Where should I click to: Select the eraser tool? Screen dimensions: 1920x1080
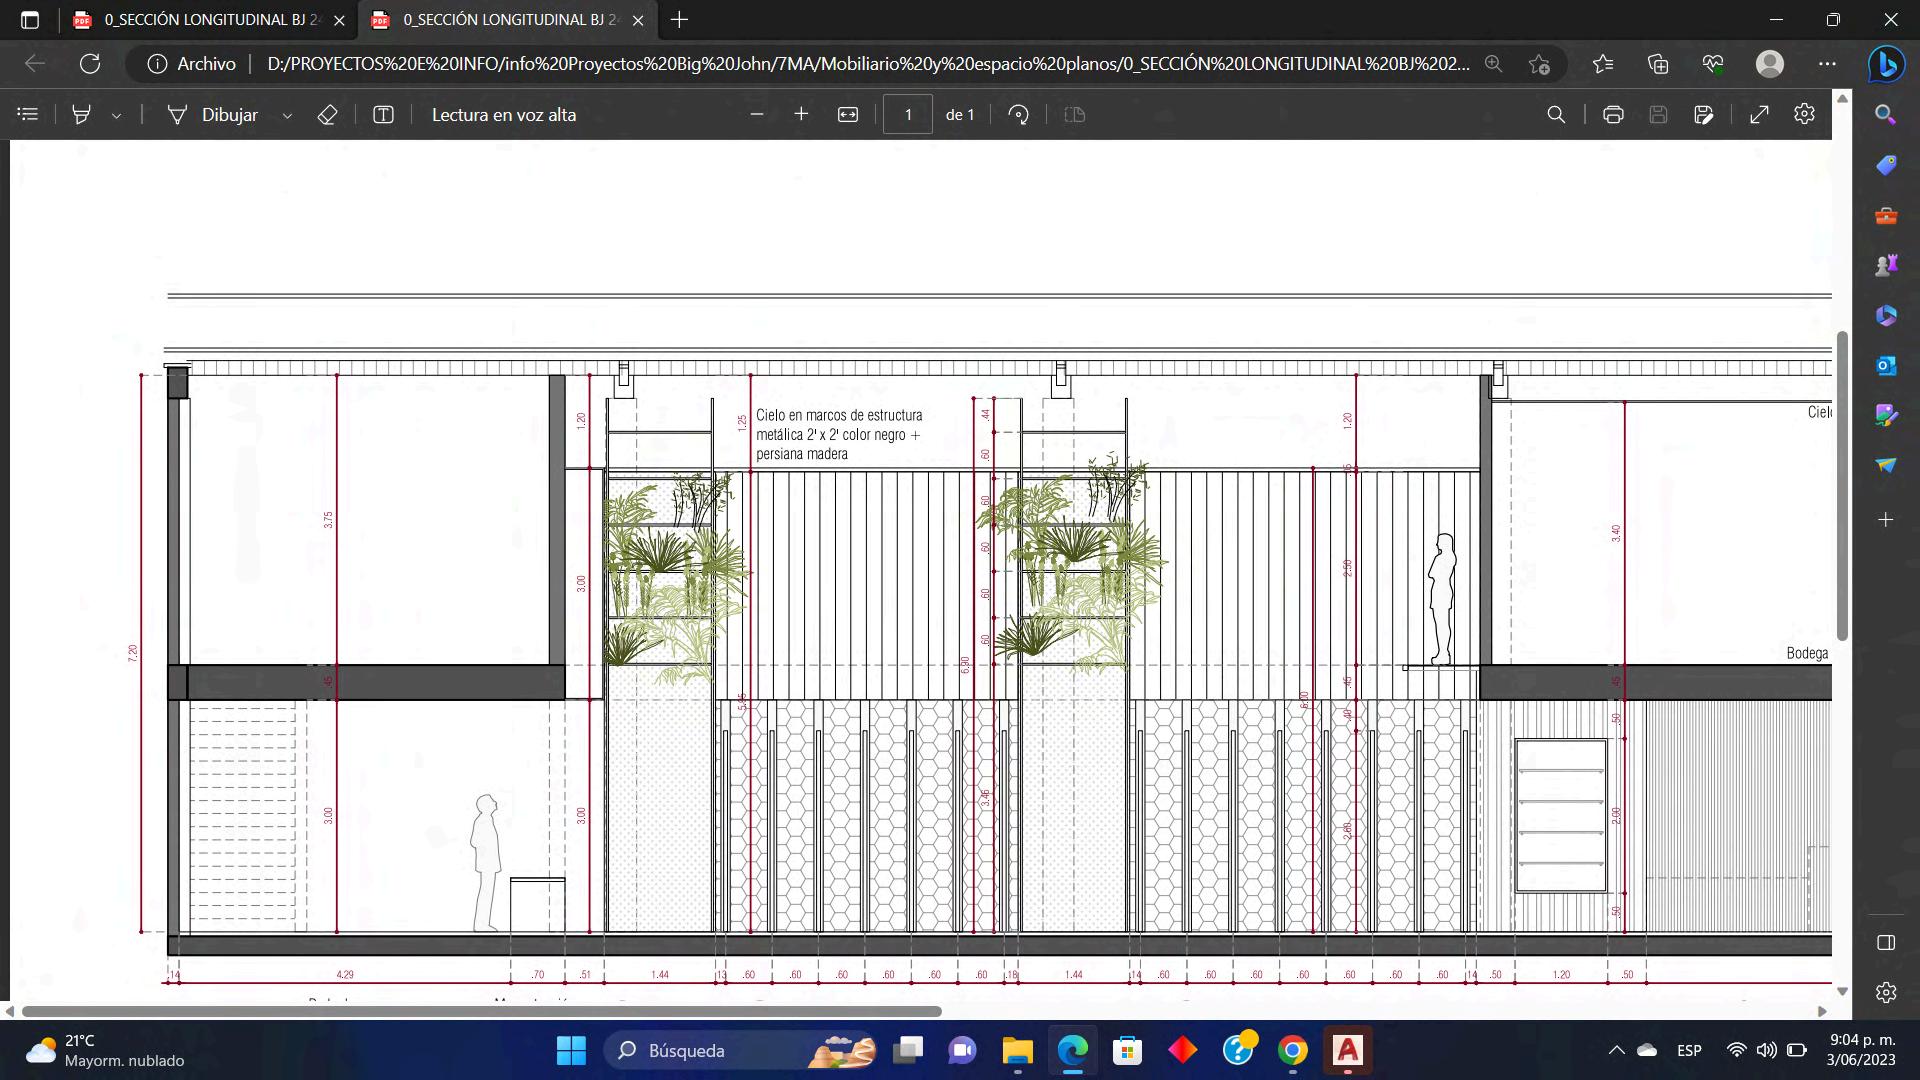pos(327,115)
